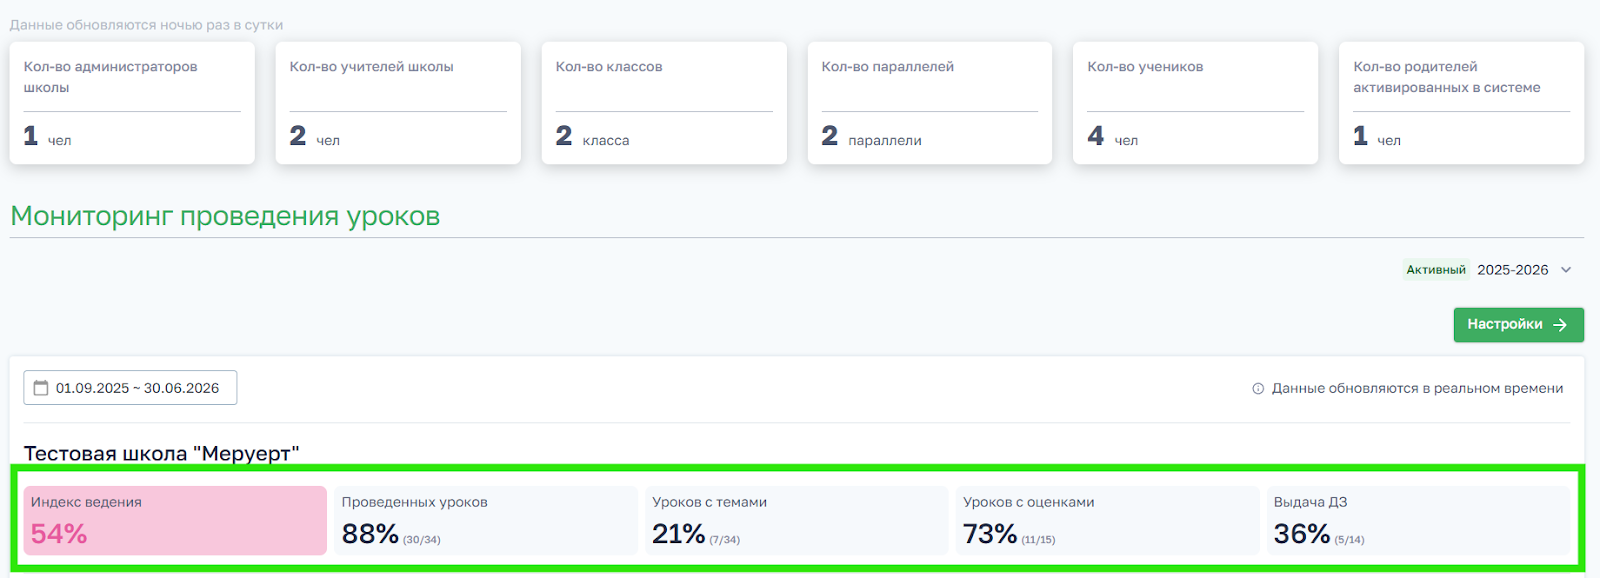Screen dimensions: 1600x578
Task: Open the date range 01.09.2025 ~ 30.06.2026 field
Action: pos(130,388)
